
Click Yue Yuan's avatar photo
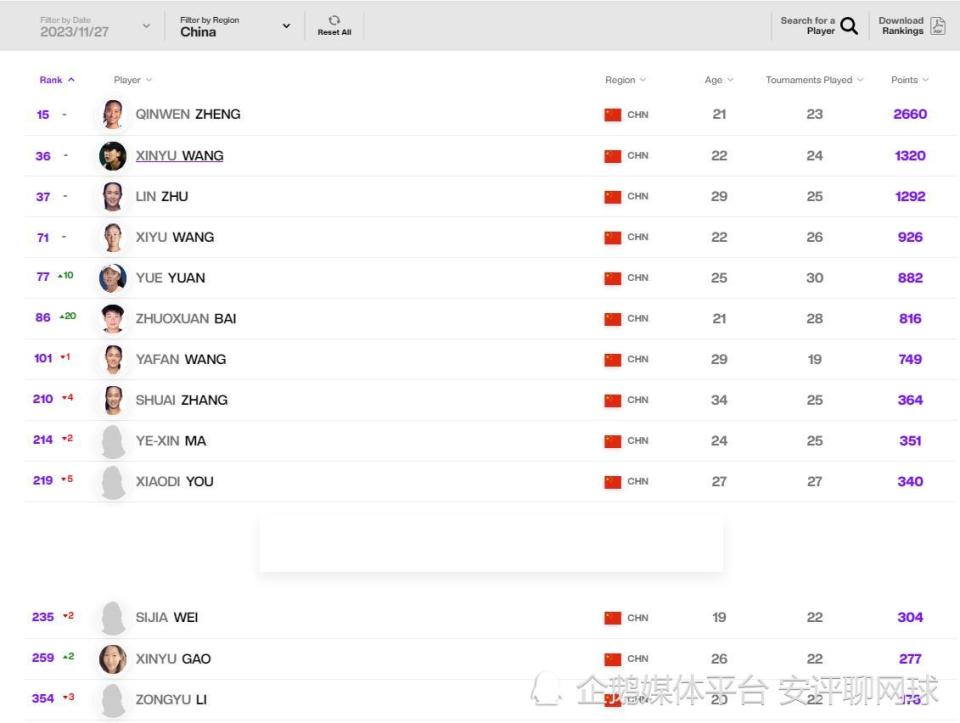coord(113,278)
